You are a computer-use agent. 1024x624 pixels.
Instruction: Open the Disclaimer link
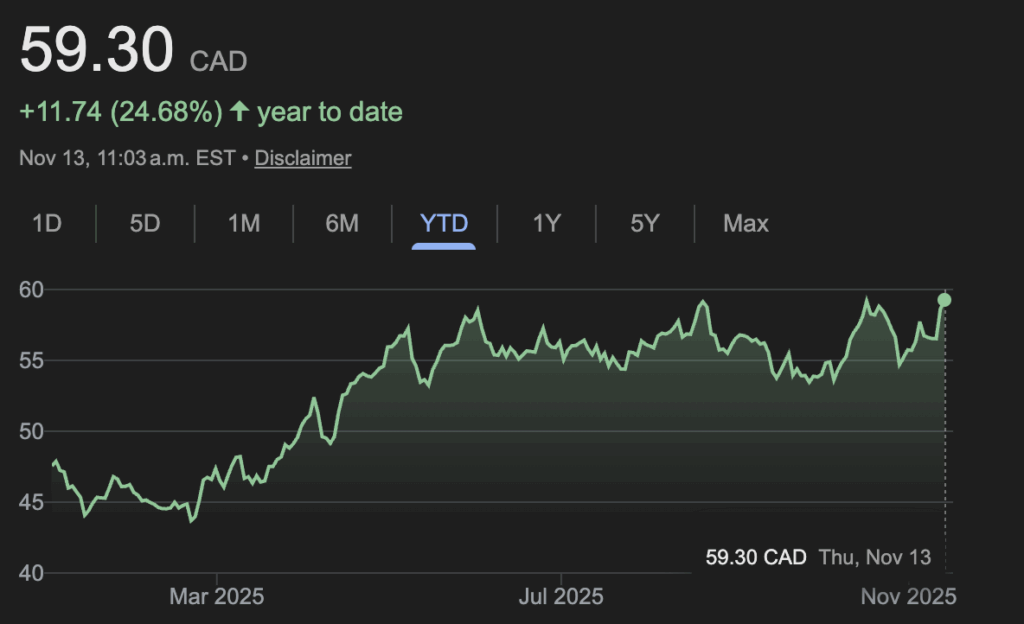coord(303,158)
